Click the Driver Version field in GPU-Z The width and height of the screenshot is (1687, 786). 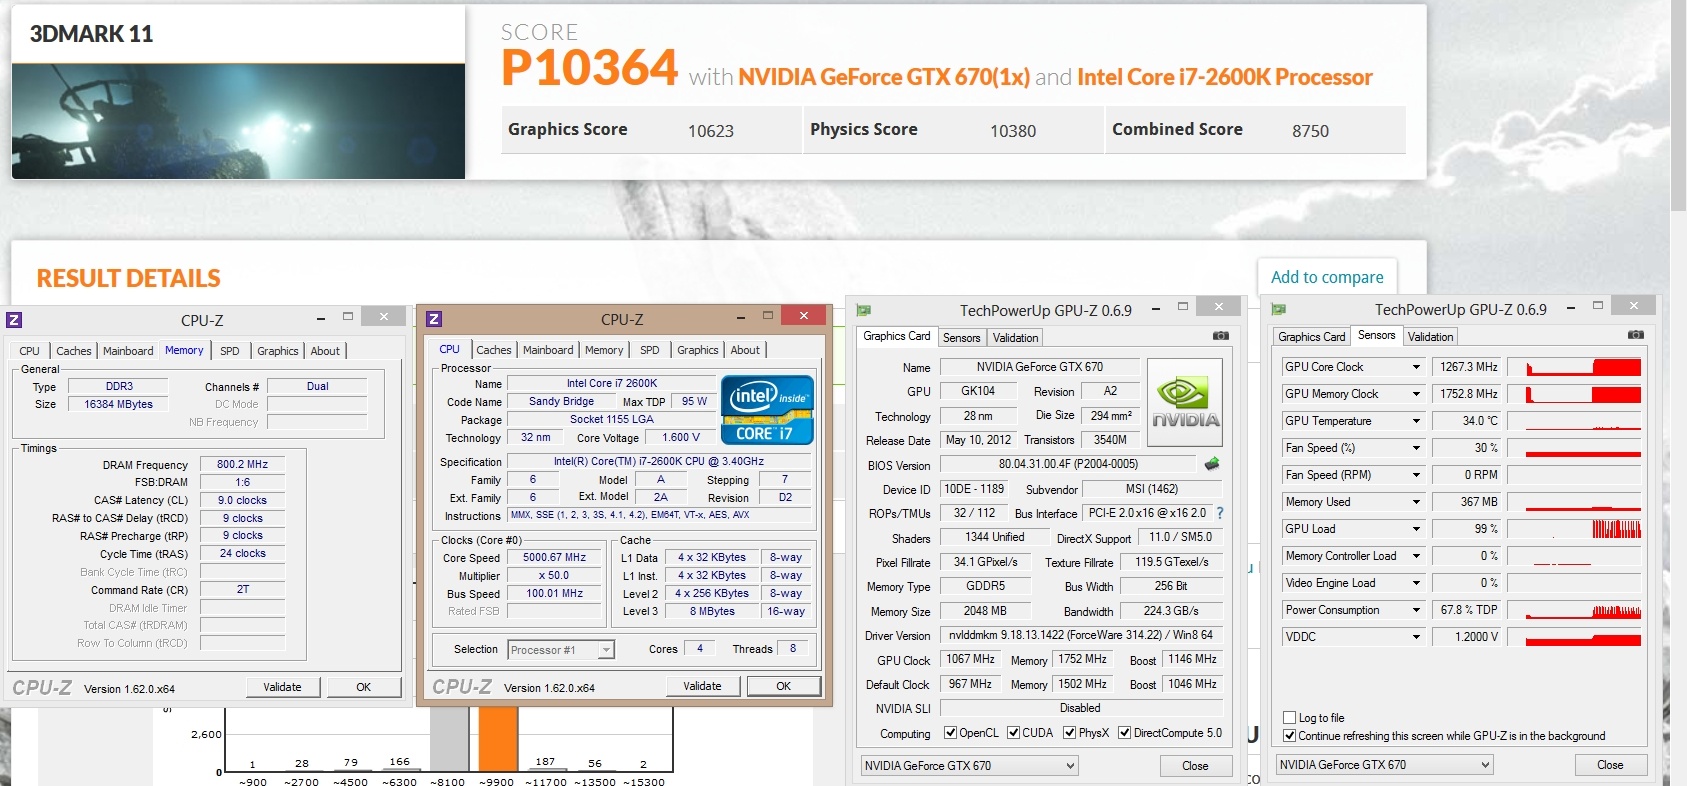coord(1081,635)
